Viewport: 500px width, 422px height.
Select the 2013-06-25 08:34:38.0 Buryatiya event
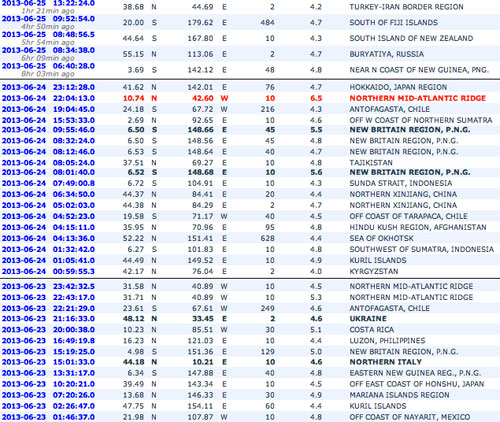point(48,50)
